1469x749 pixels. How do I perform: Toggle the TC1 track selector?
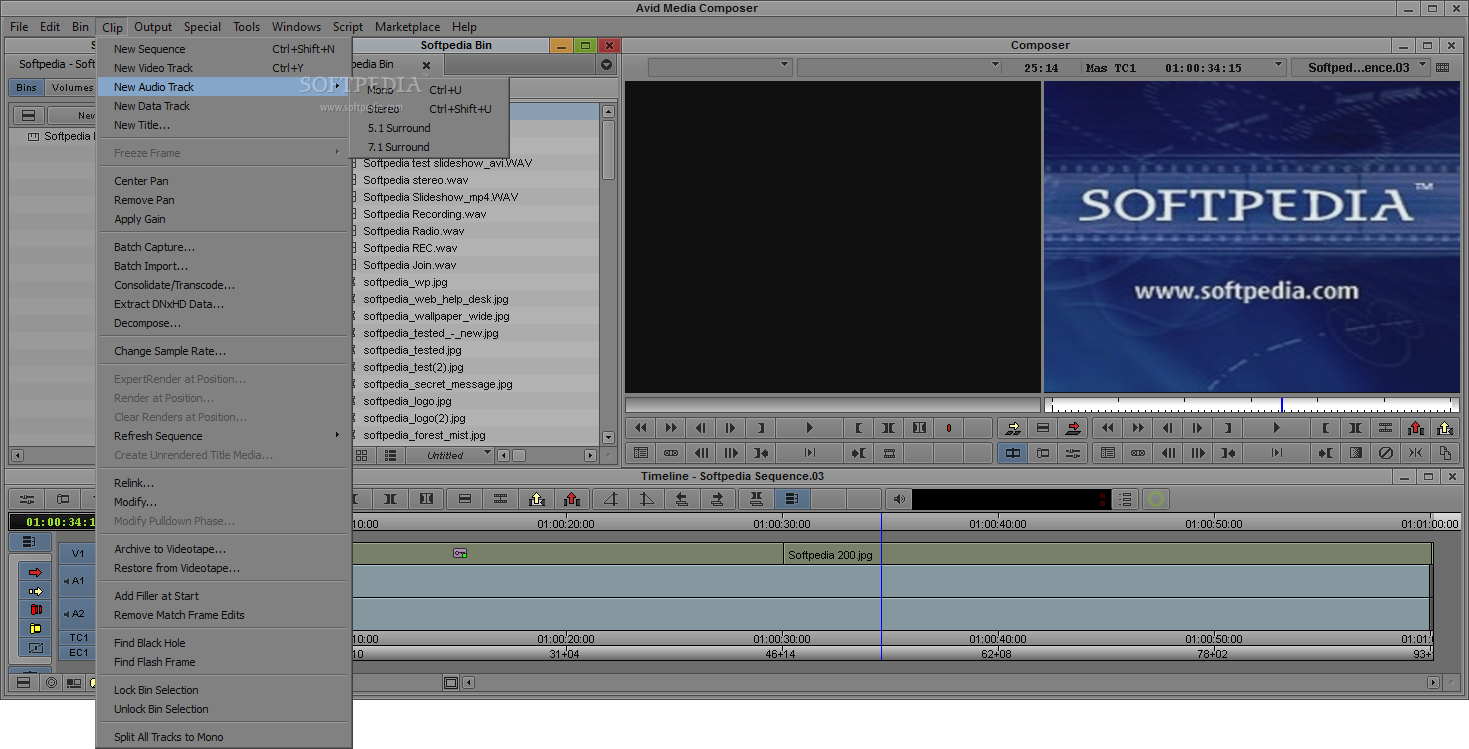[78, 637]
